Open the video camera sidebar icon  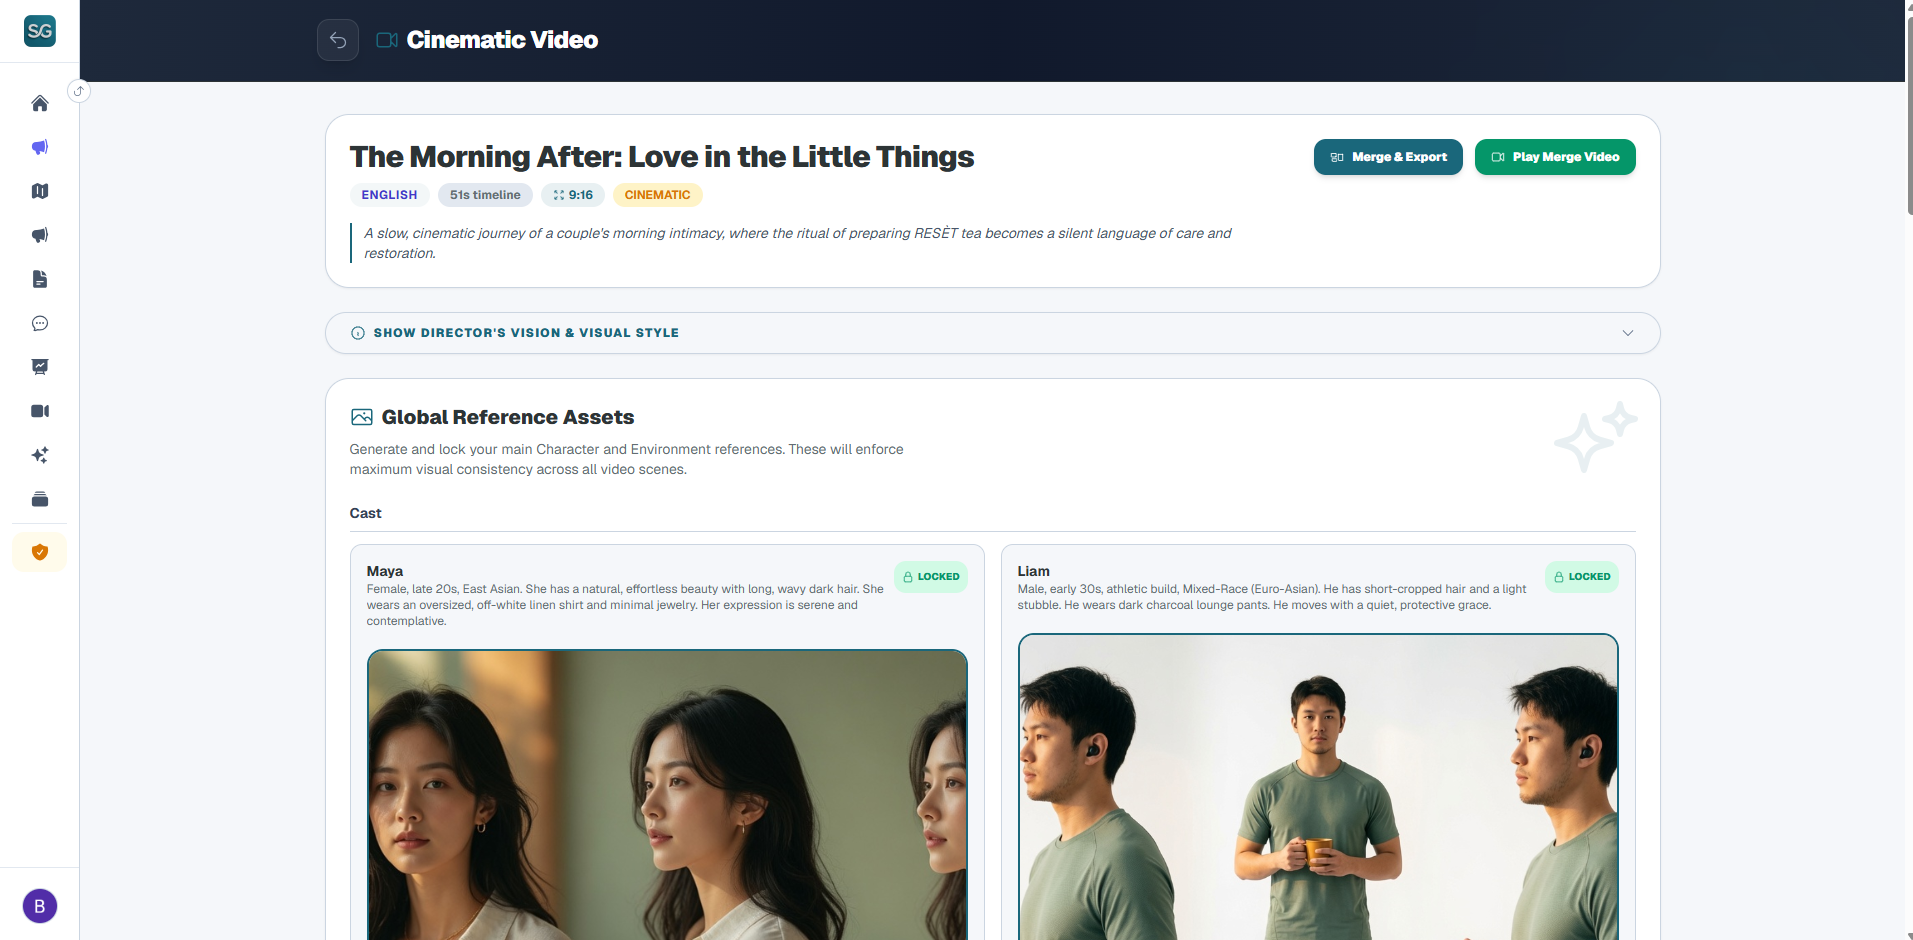click(40, 411)
